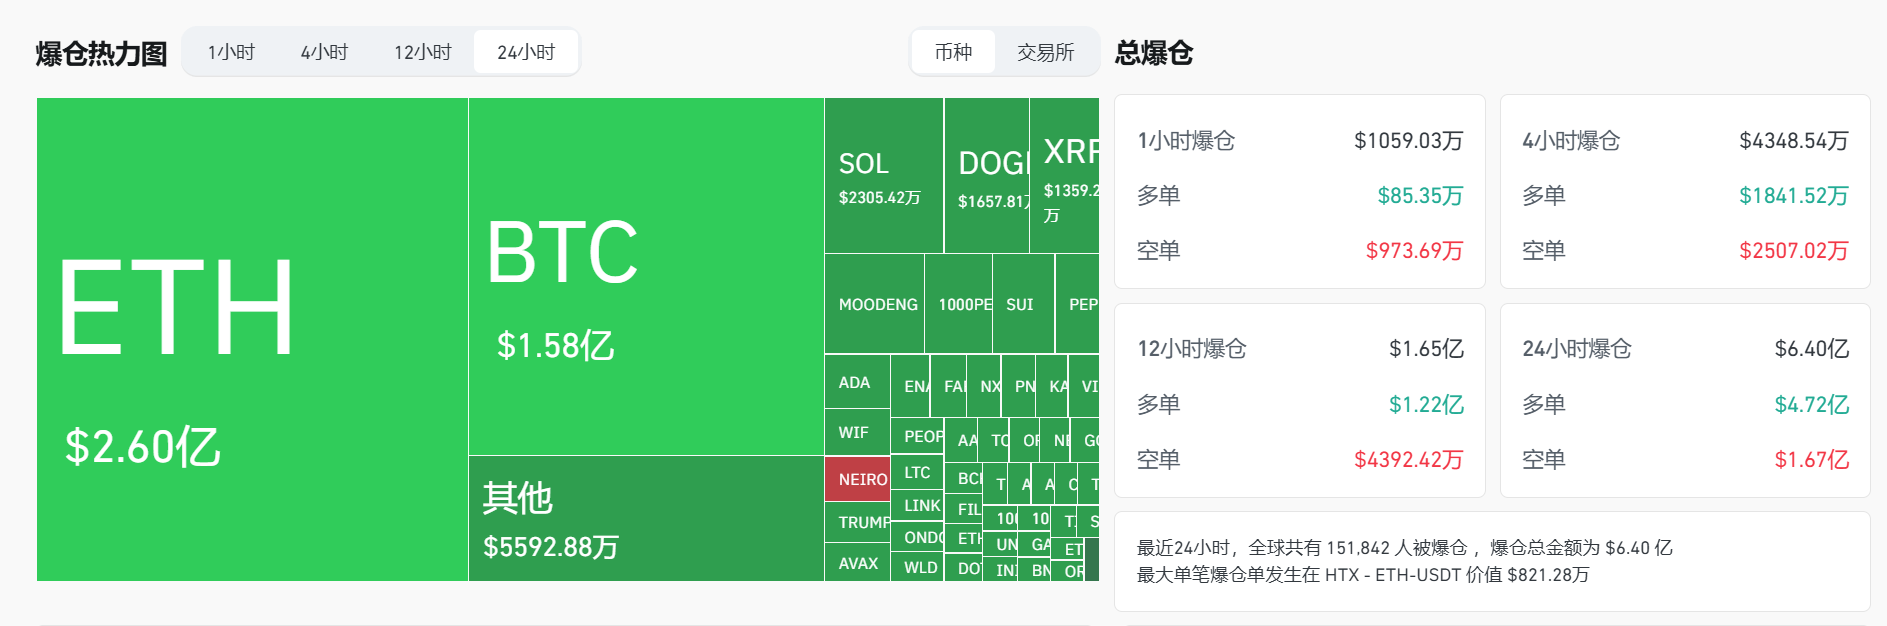Select the AA tile
Screen dimensions: 1887x626
pyautogui.click(x=961, y=440)
